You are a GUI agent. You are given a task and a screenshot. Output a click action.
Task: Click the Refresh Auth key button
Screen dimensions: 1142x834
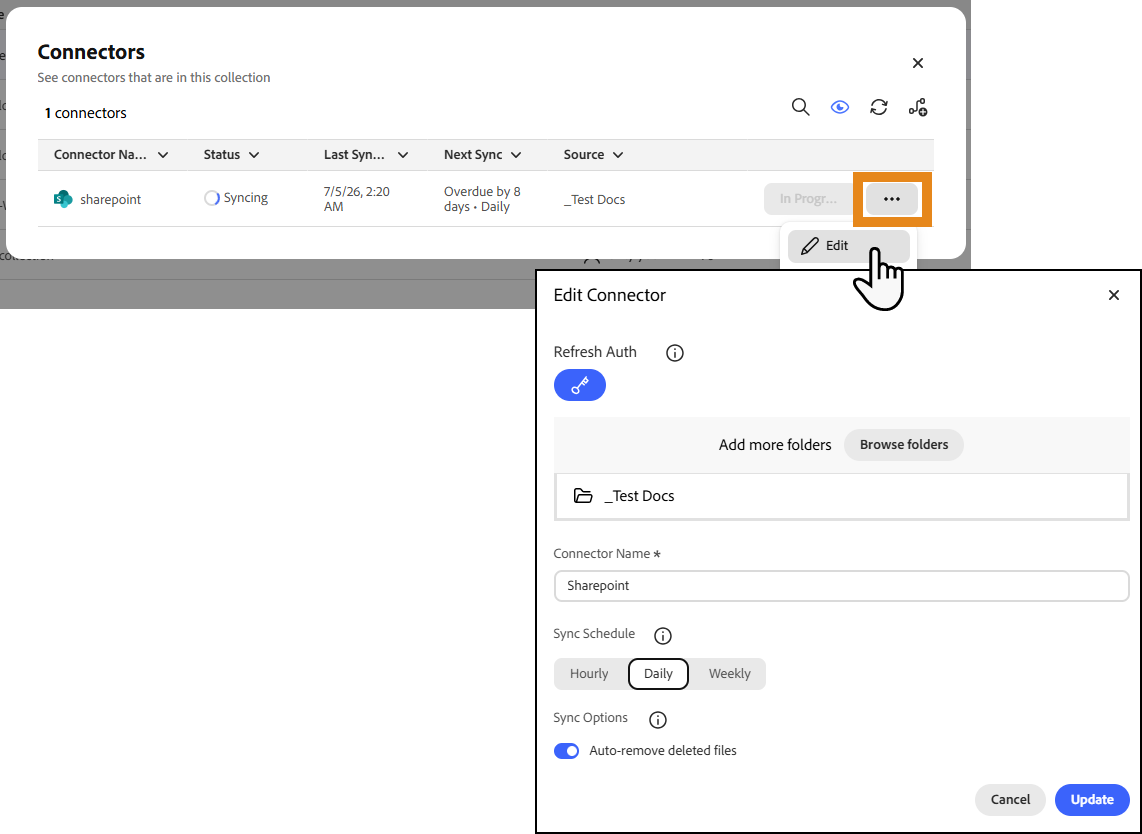[x=580, y=385]
